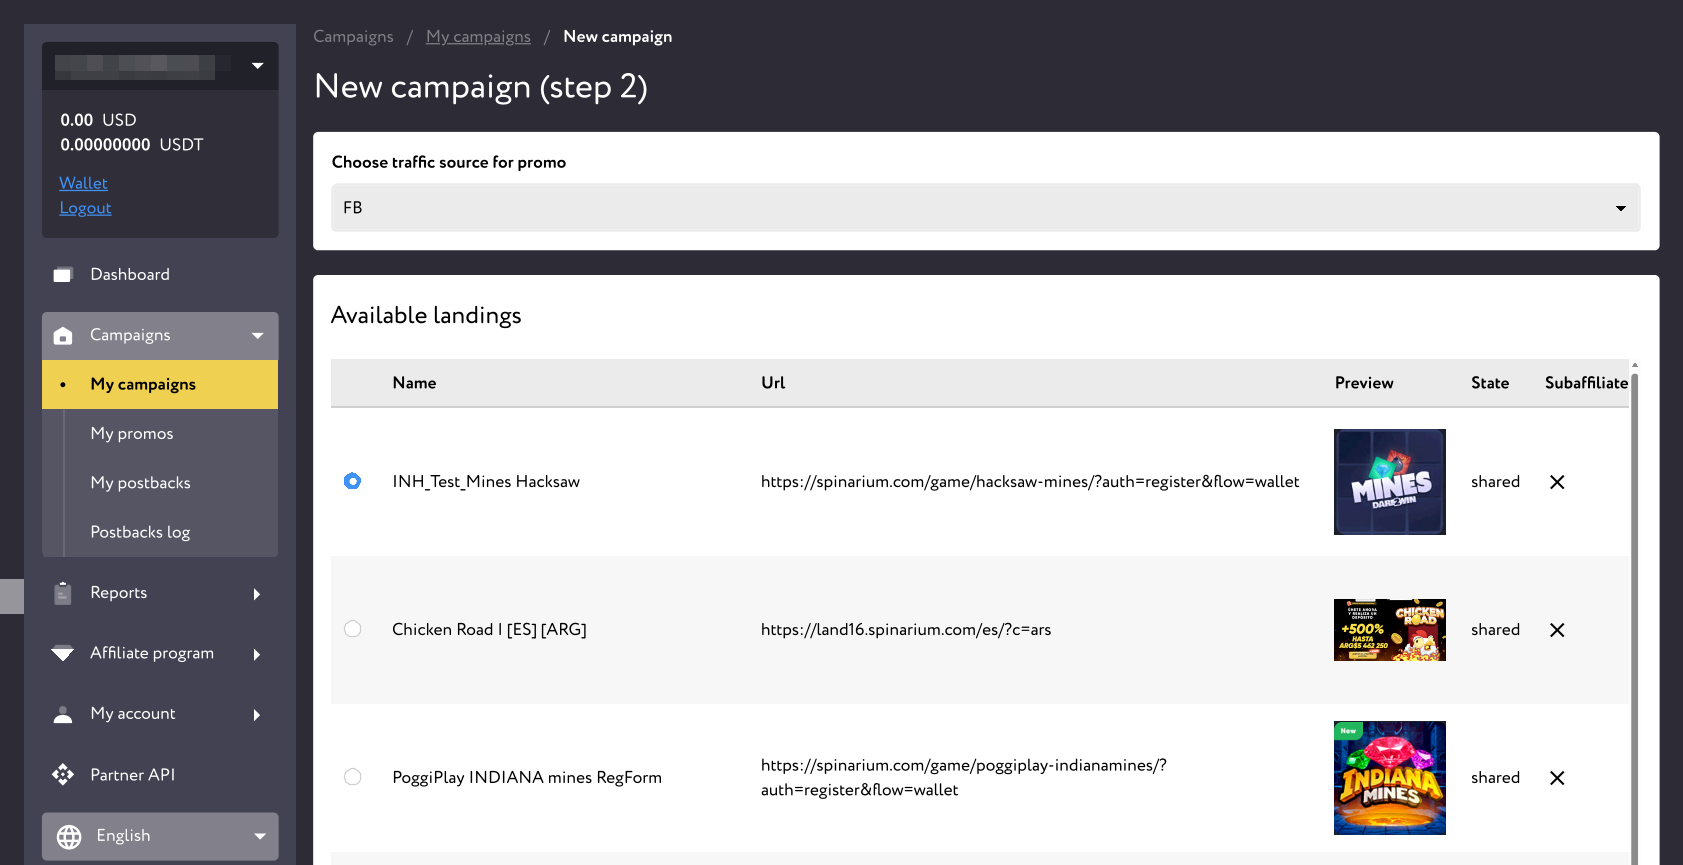Open the account selector dropdown arrow

point(257,66)
